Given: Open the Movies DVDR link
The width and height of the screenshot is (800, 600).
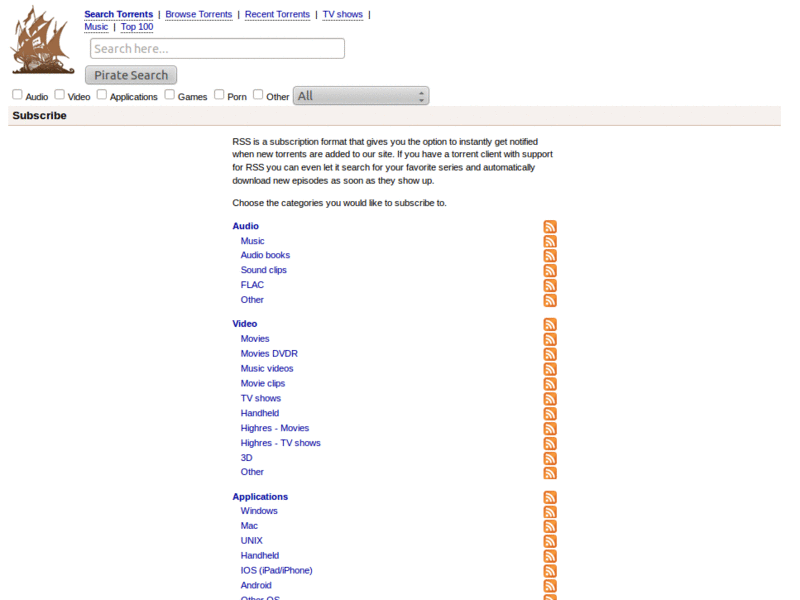Looking at the screenshot, I should tap(269, 354).
